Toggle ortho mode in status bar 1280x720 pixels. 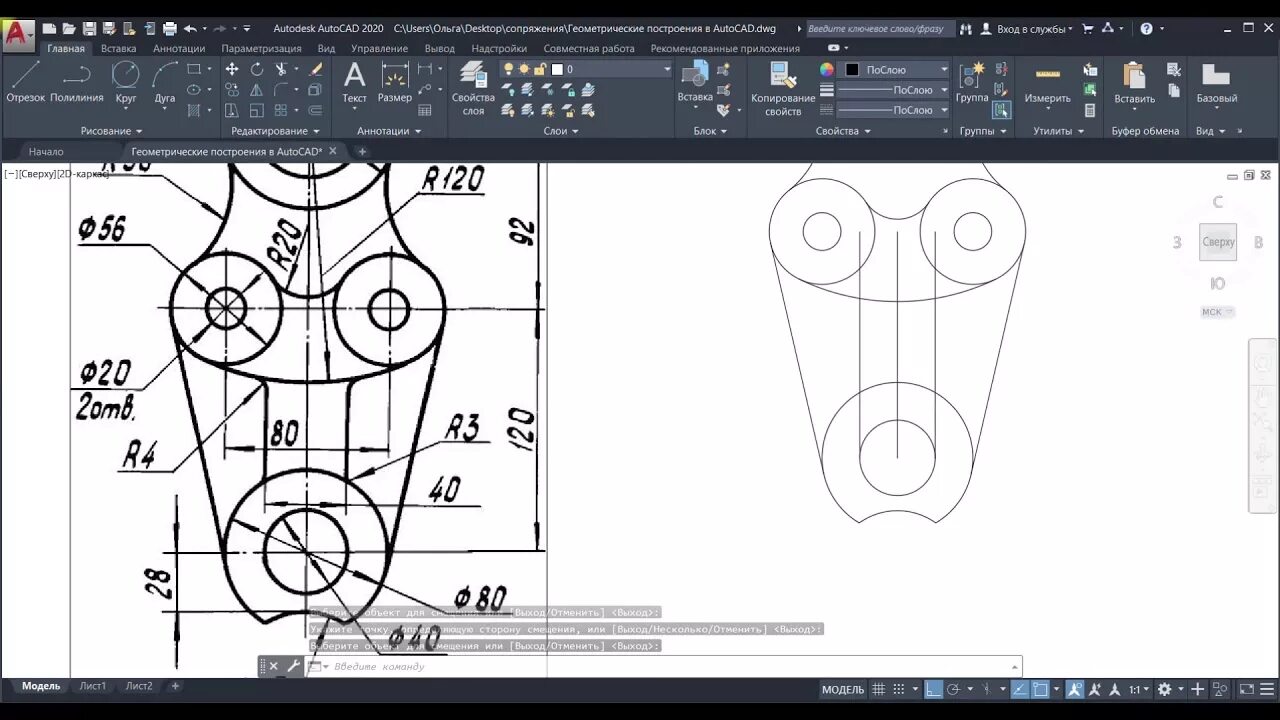click(933, 689)
